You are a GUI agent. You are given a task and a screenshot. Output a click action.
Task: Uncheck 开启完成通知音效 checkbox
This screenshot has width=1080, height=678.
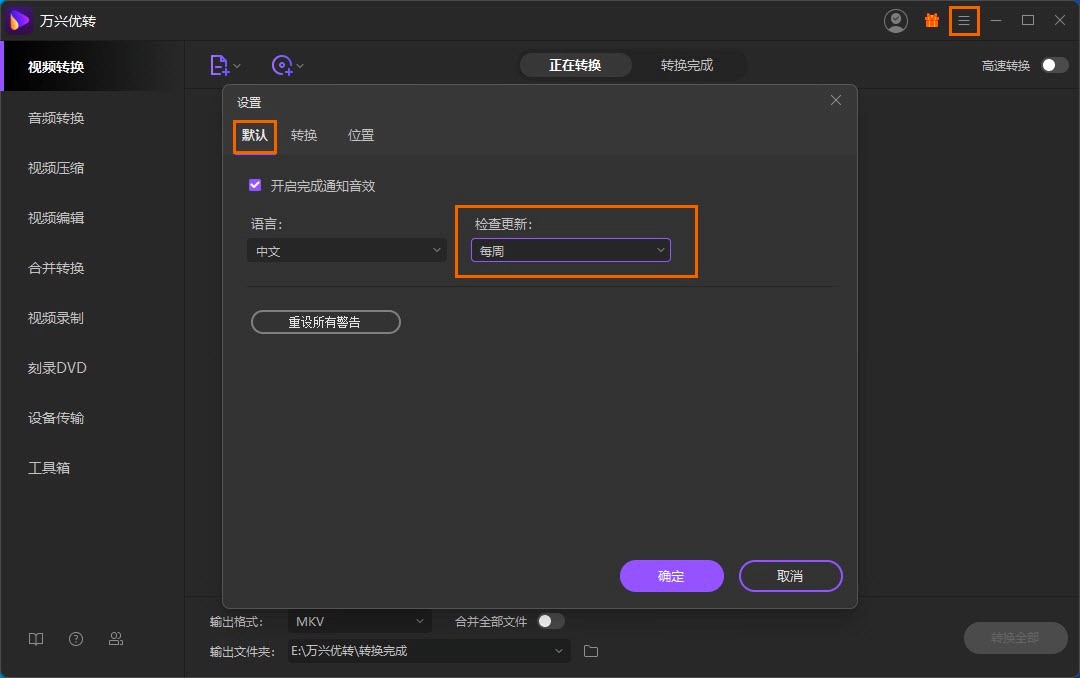point(255,185)
